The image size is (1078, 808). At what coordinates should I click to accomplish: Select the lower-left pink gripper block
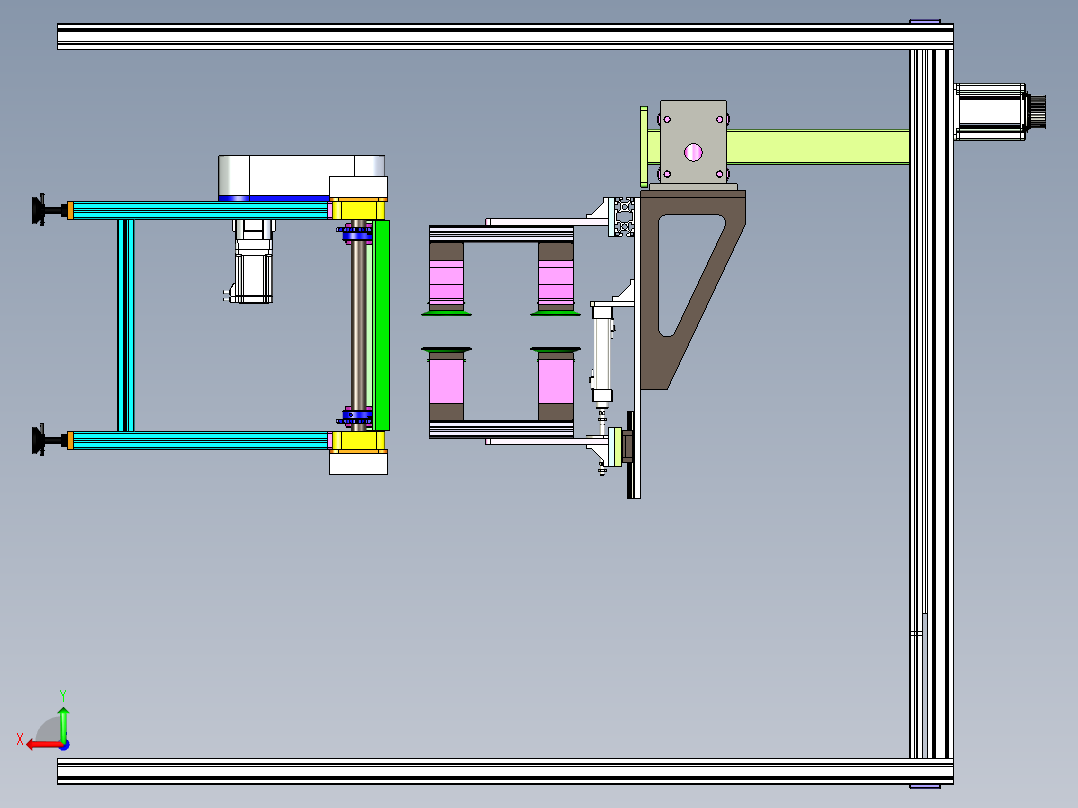point(446,382)
